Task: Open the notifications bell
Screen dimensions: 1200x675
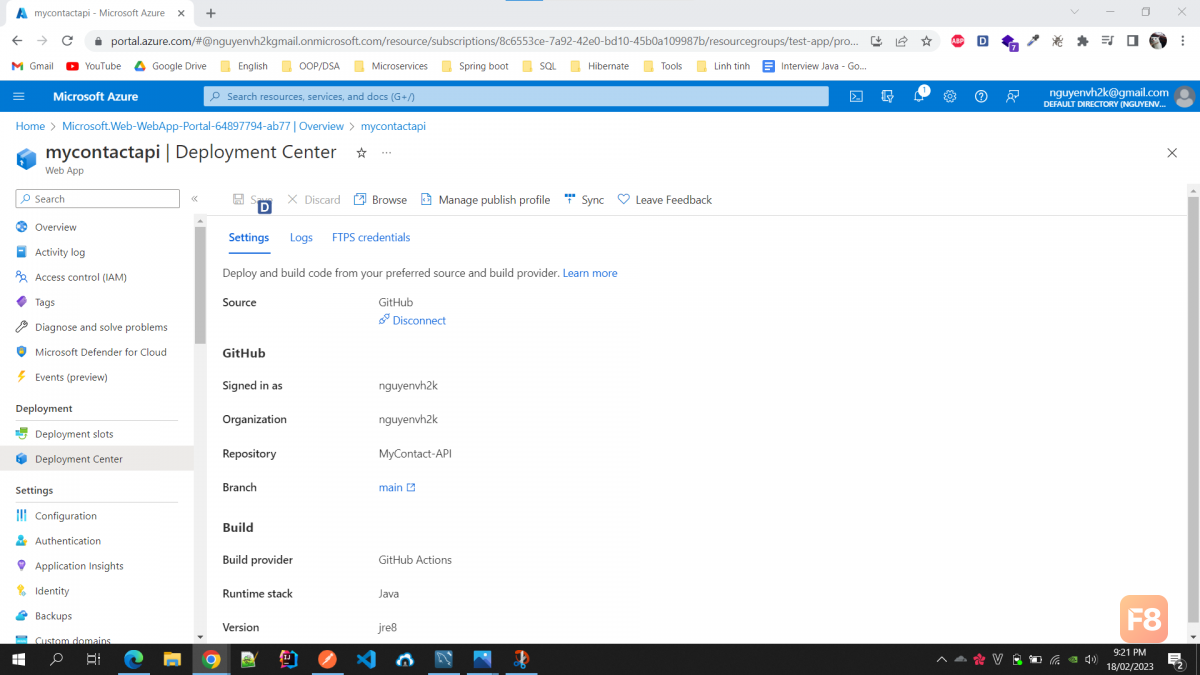Action: (919, 96)
